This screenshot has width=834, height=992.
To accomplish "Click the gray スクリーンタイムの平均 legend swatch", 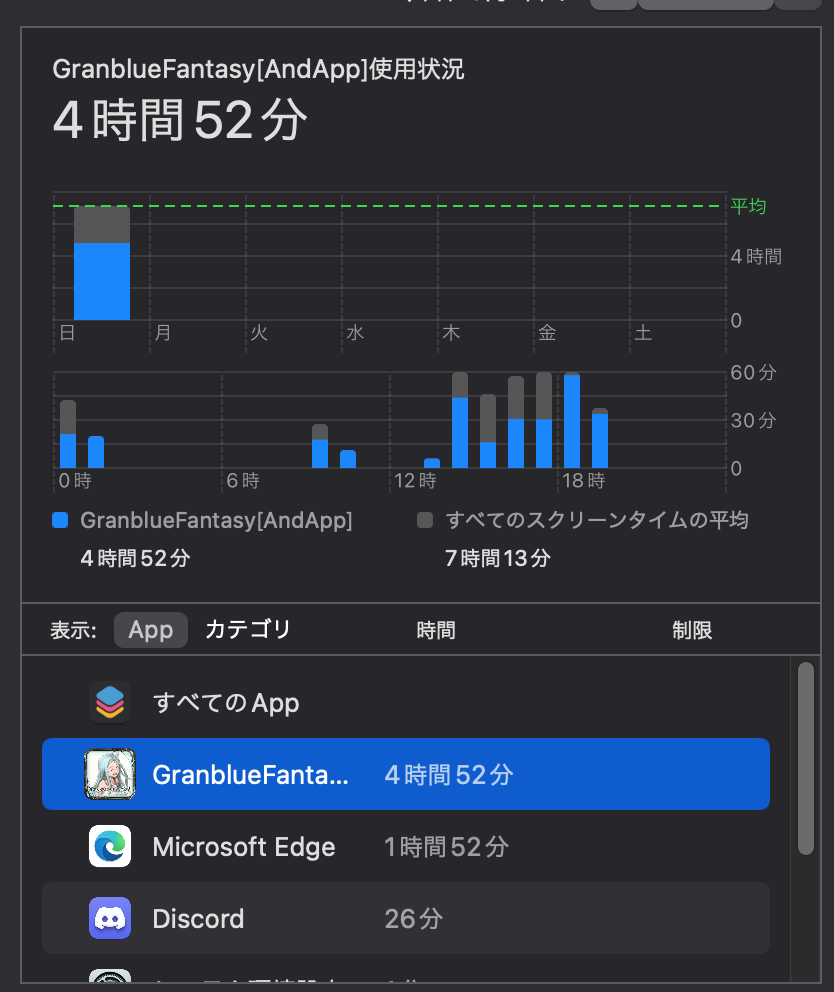I will click(425, 520).
